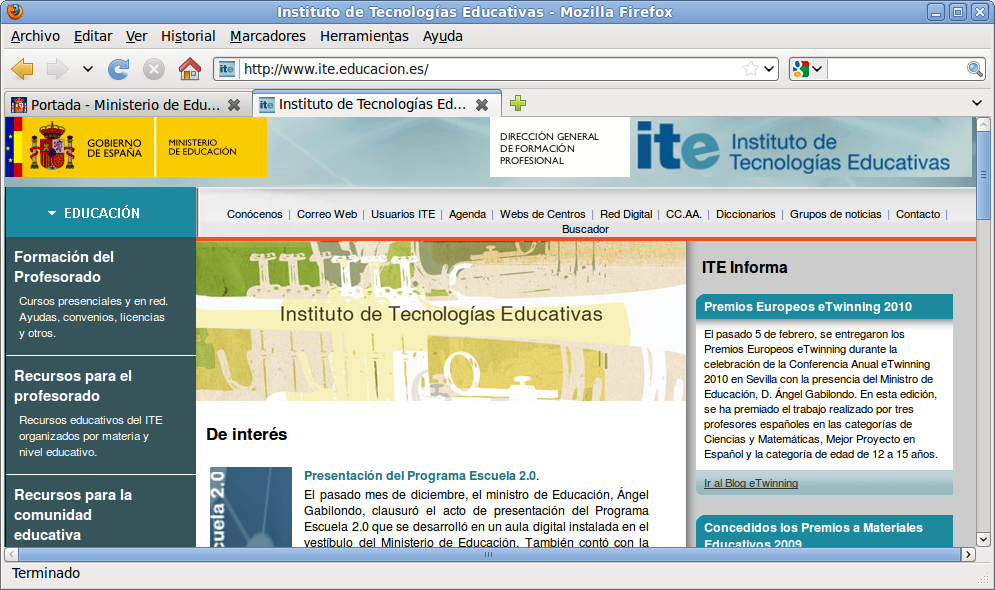Click the Firefox logo window menu icon
The height and width of the screenshot is (590, 995).
[x=15, y=11]
